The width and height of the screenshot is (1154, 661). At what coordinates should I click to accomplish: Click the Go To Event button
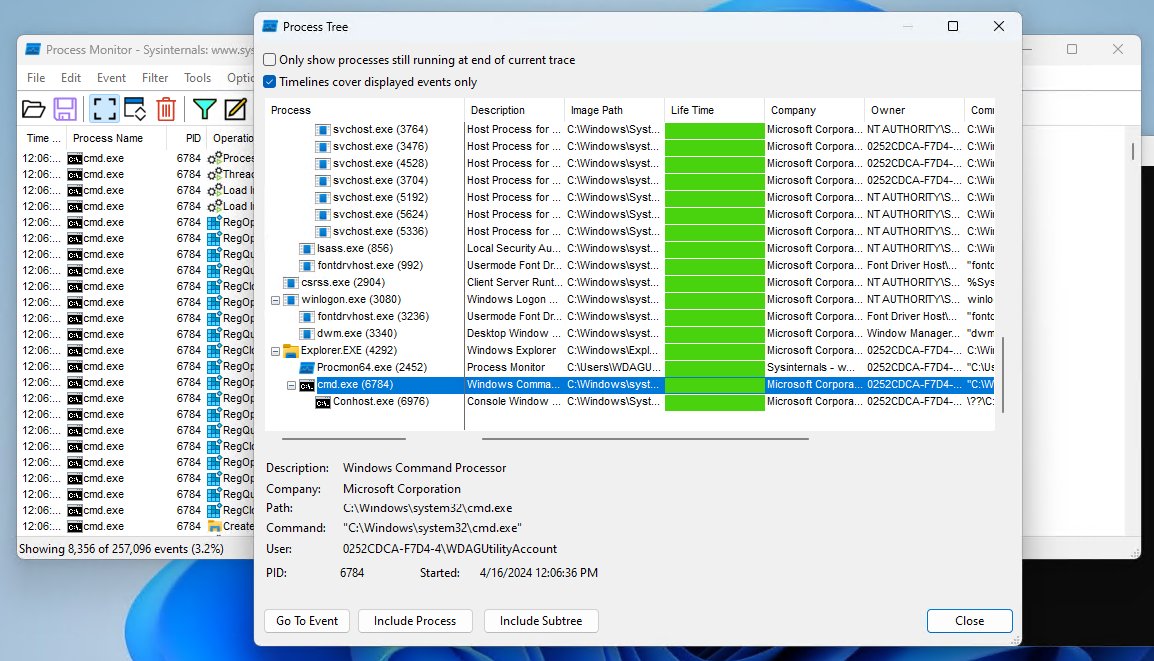coord(307,621)
